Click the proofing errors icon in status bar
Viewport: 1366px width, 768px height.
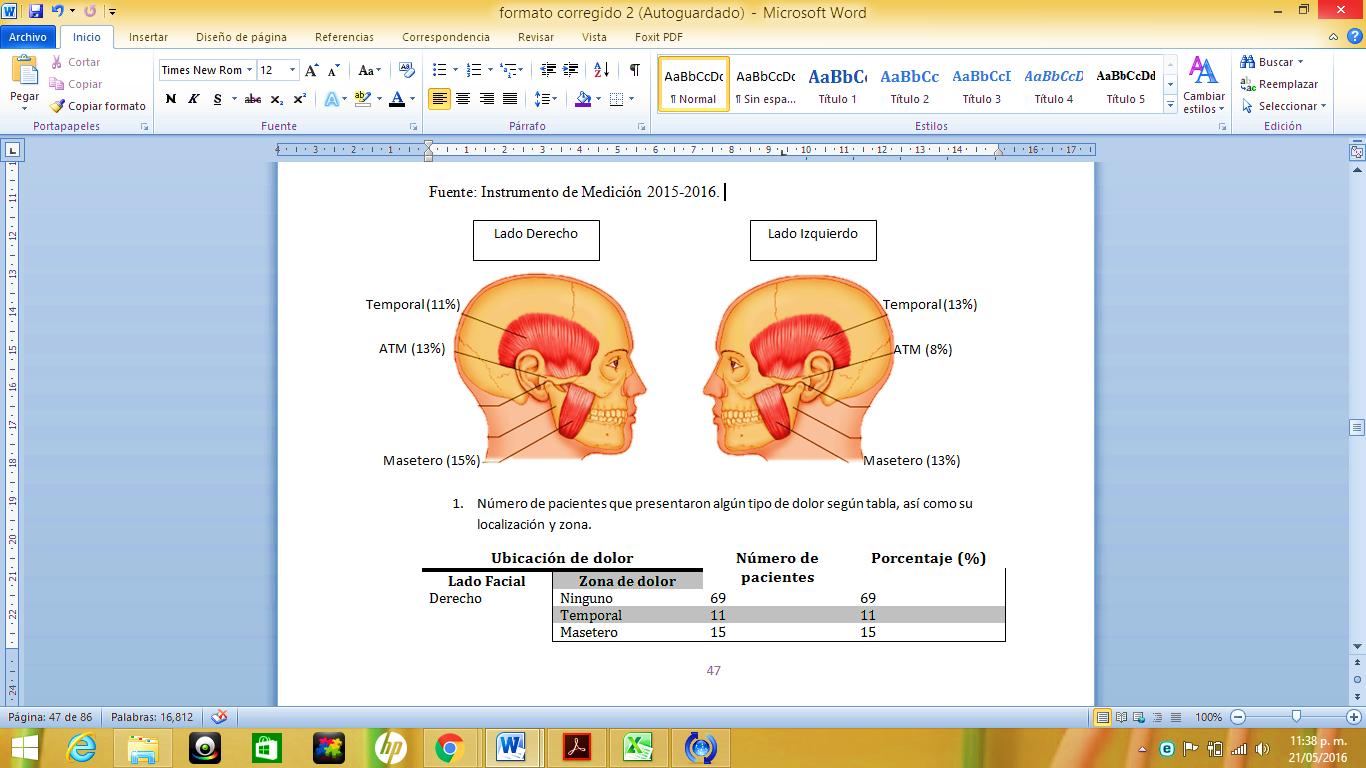coord(219,717)
